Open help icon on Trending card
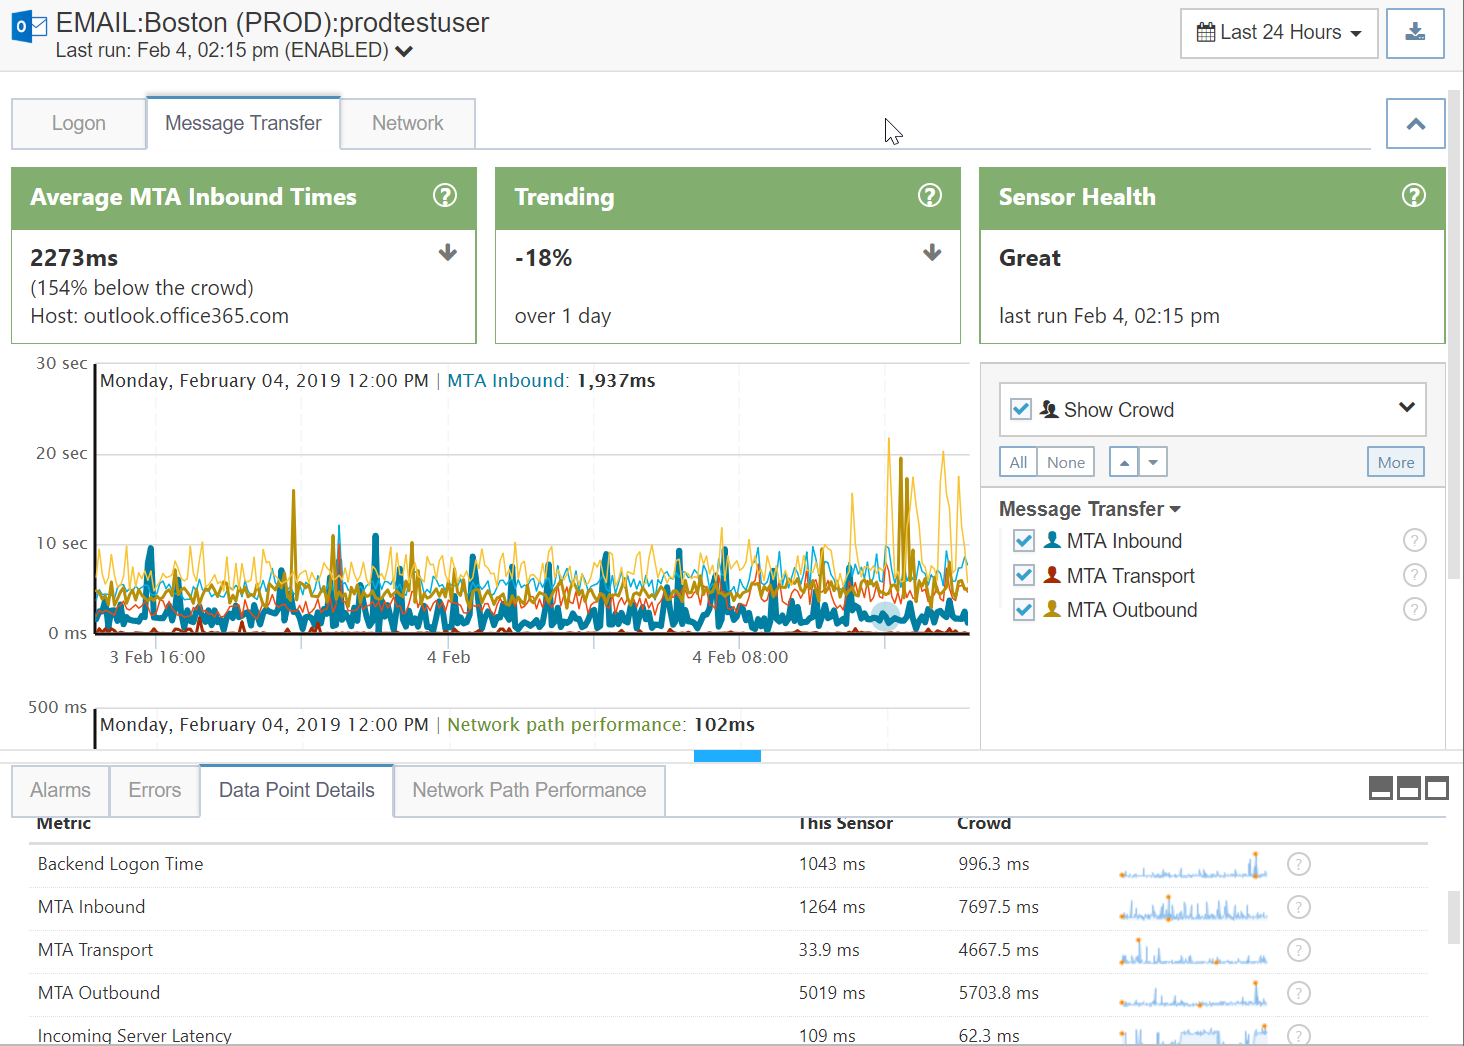This screenshot has height=1046, width=1464. coord(930,196)
